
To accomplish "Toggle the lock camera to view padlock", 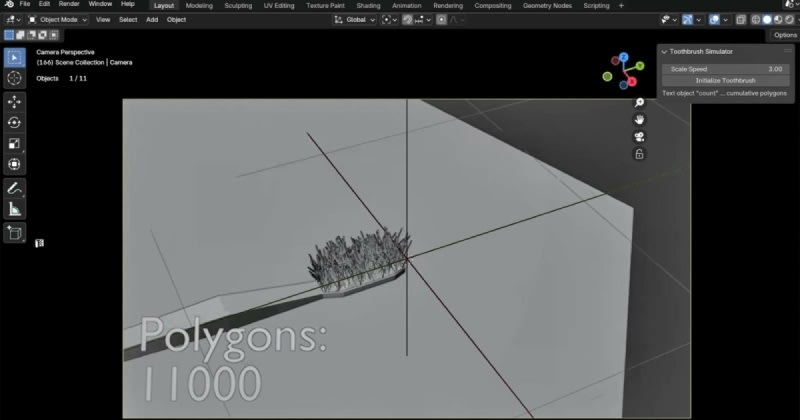I will point(640,154).
